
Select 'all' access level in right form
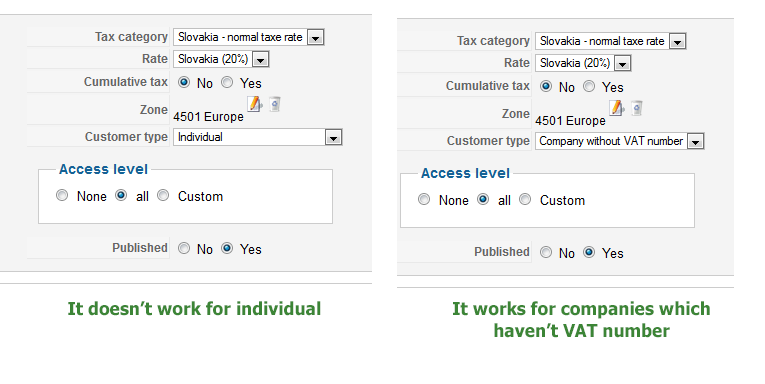(x=483, y=200)
